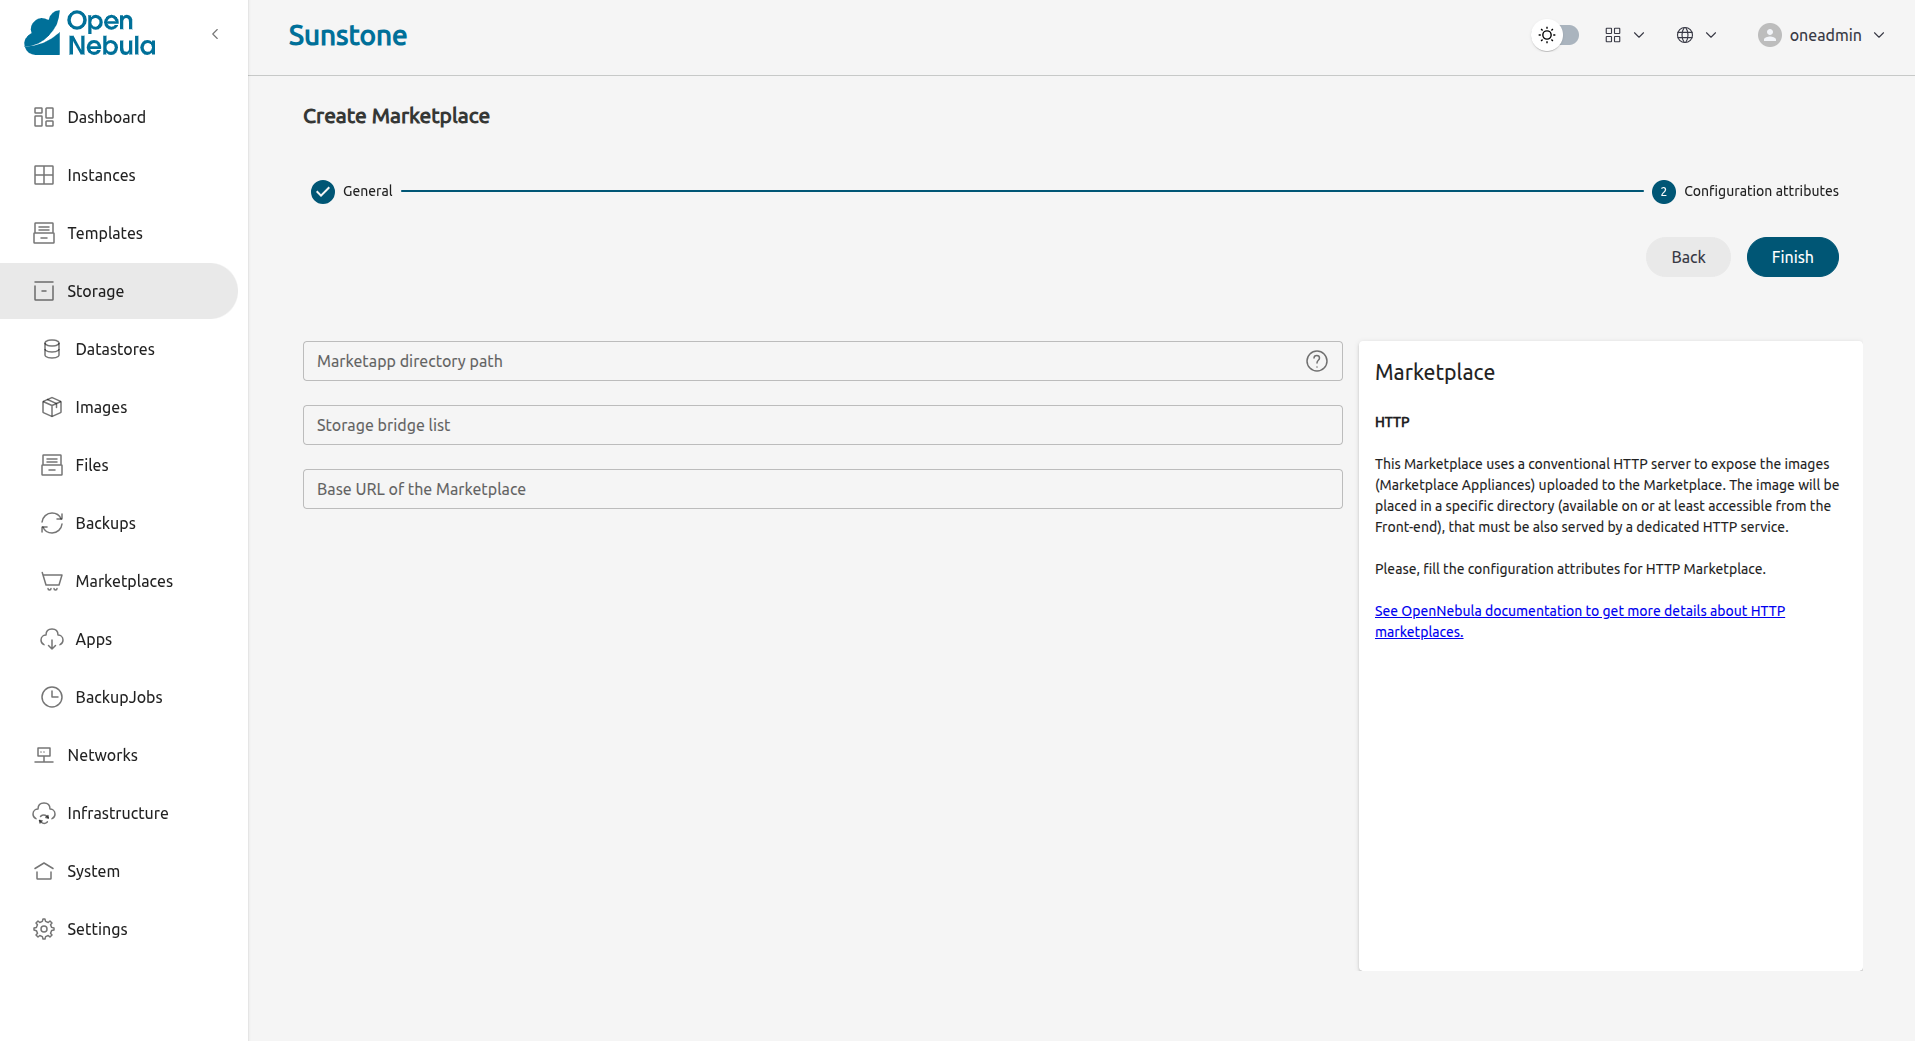Select the BackupJobs clock icon

click(x=52, y=697)
